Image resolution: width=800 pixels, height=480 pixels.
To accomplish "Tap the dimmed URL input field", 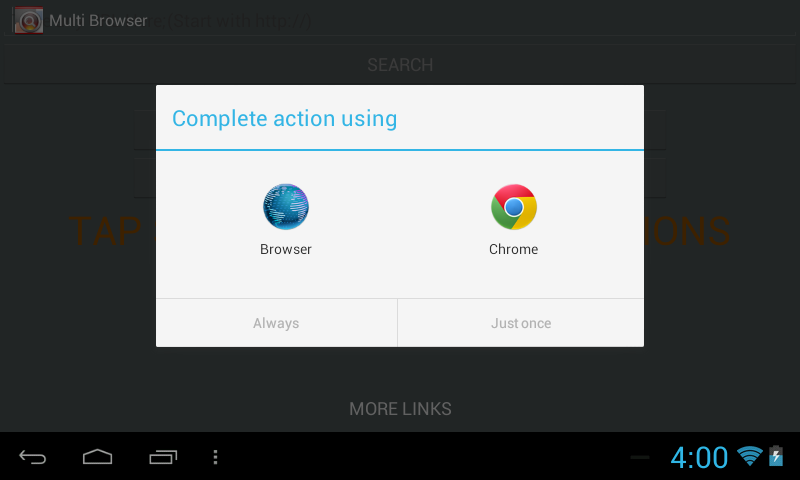I will pyautogui.click(x=400, y=21).
